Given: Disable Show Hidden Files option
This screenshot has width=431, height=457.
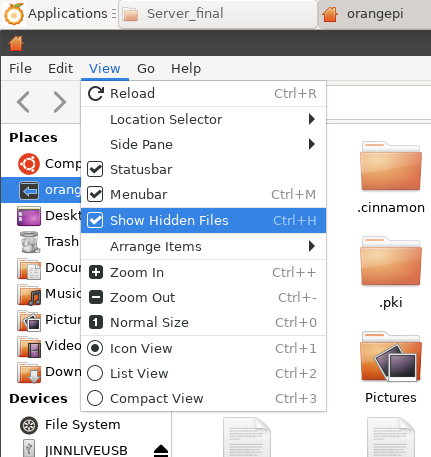Looking at the screenshot, I should (203, 220).
